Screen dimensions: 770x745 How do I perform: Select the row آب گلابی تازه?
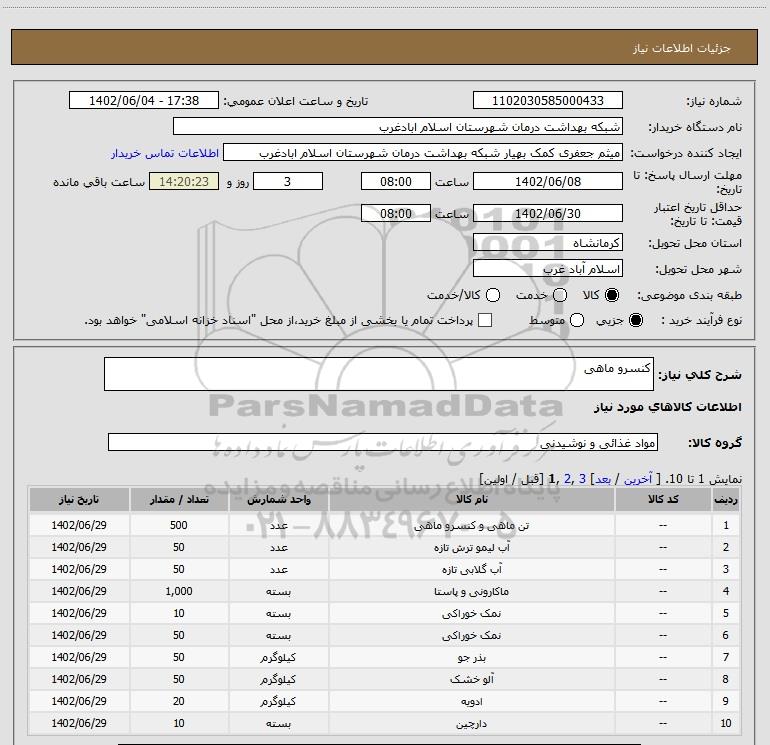(384, 569)
